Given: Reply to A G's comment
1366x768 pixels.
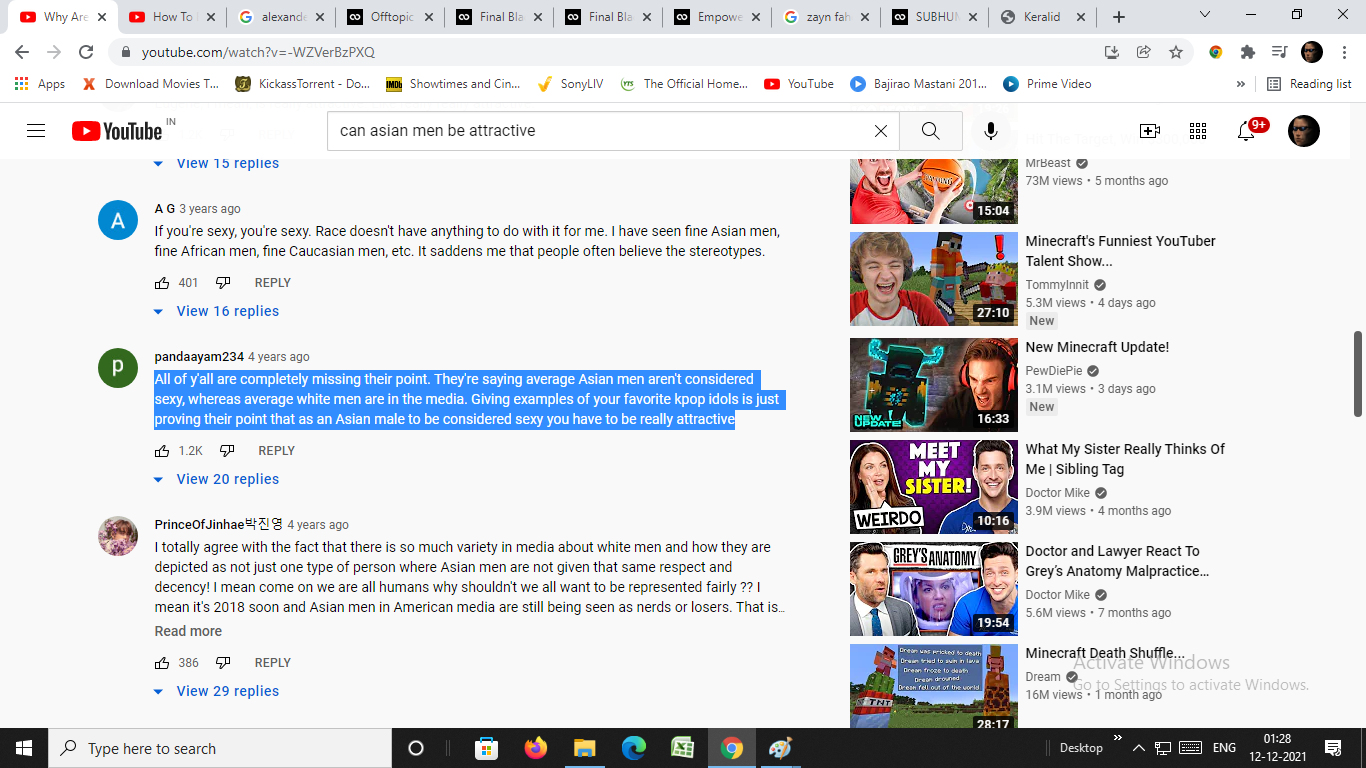Looking at the screenshot, I should point(272,283).
